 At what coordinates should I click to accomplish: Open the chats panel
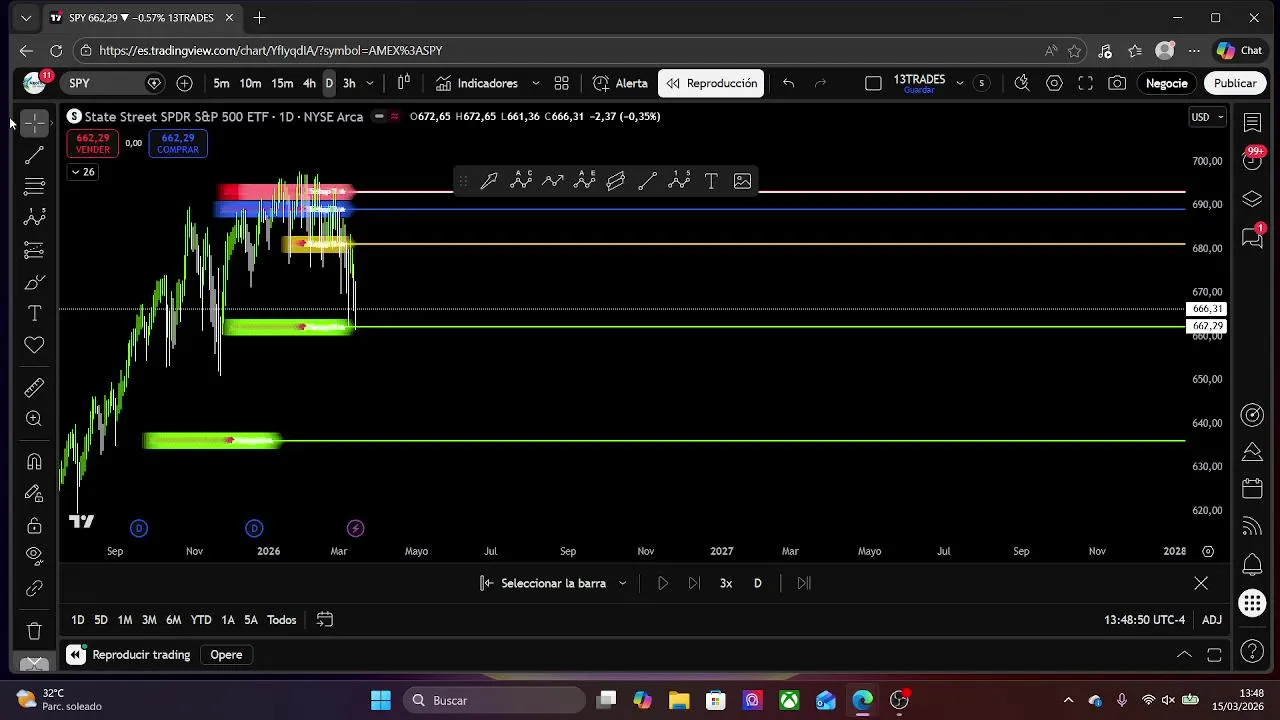click(x=1252, y=237)
